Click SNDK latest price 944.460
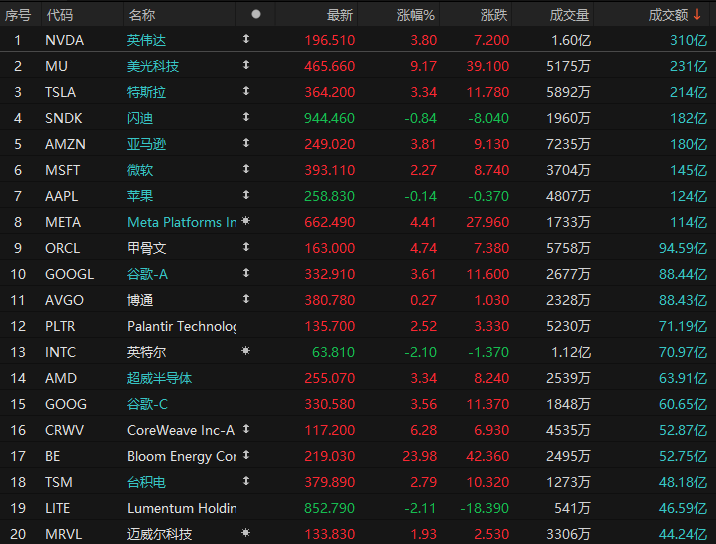 [x=330, y=118]
